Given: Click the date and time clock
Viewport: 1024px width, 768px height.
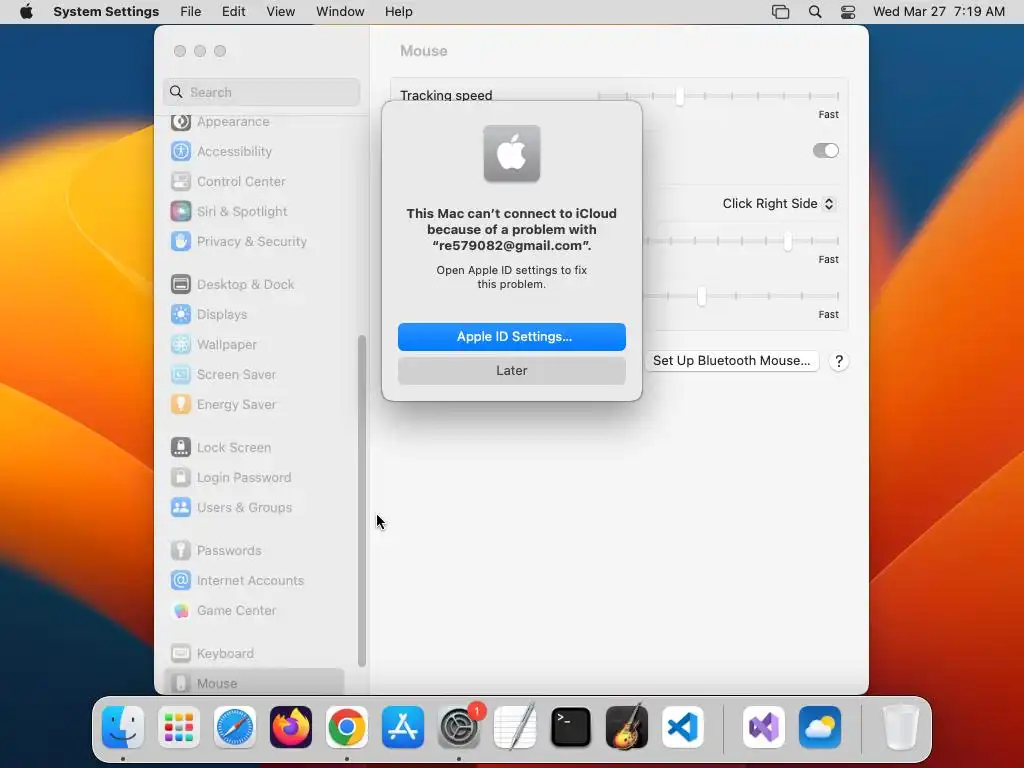Looking at the screenshot, I should click(x=938, y=12).
